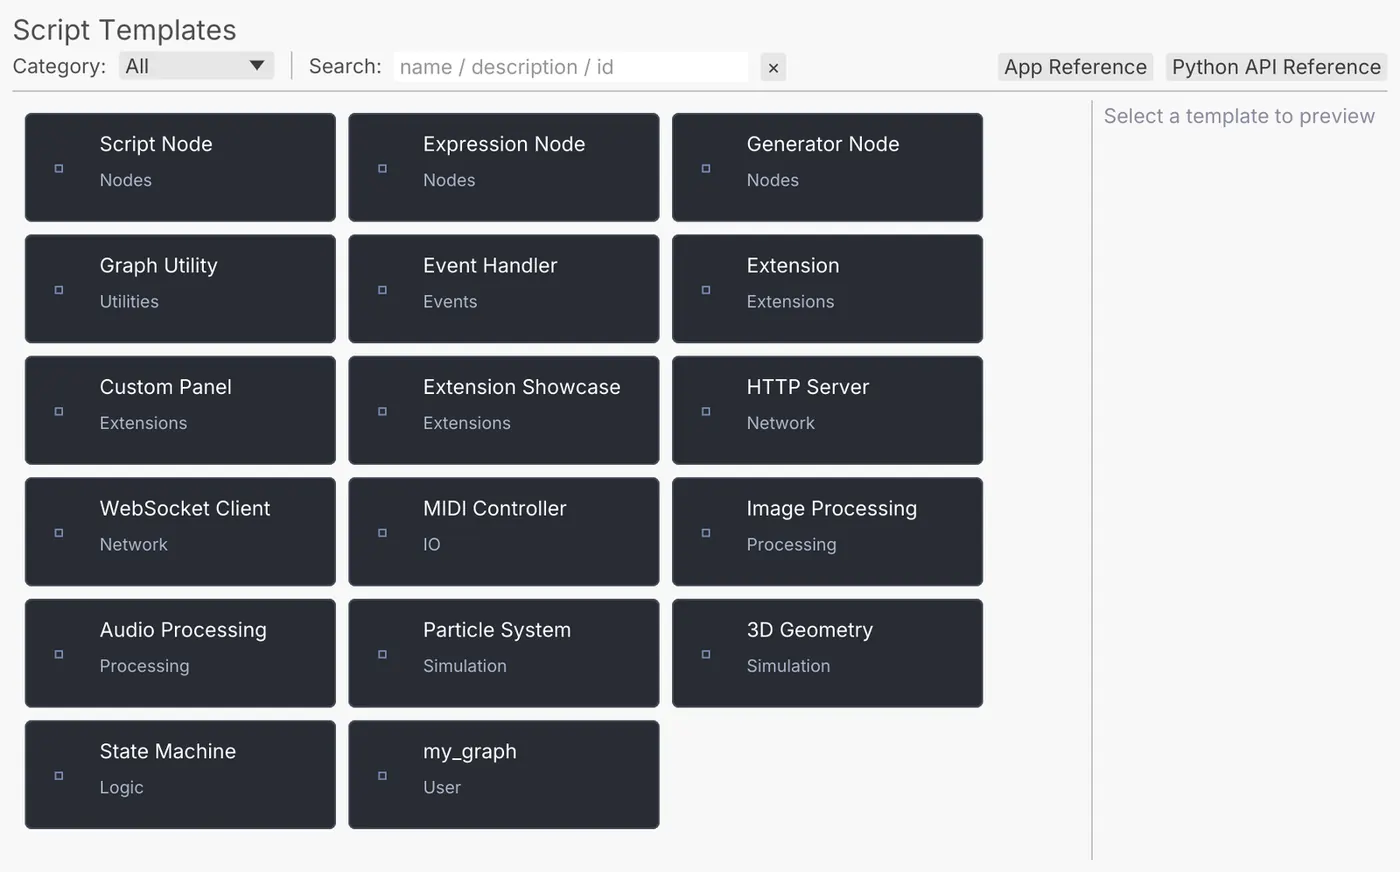Viewport: 1400px width, 872px height.
Task: Open the Python API Reference
Action: 1276,67
